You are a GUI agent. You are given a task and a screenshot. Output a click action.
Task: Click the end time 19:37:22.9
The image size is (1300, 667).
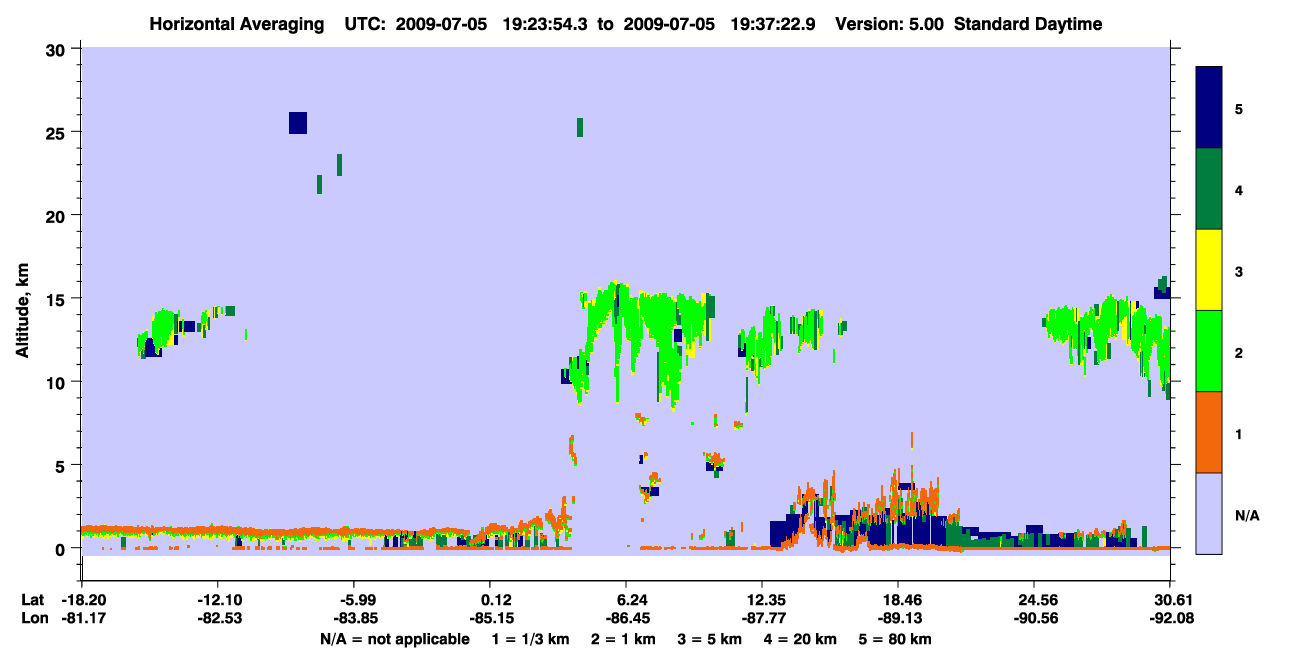point(774,24)
